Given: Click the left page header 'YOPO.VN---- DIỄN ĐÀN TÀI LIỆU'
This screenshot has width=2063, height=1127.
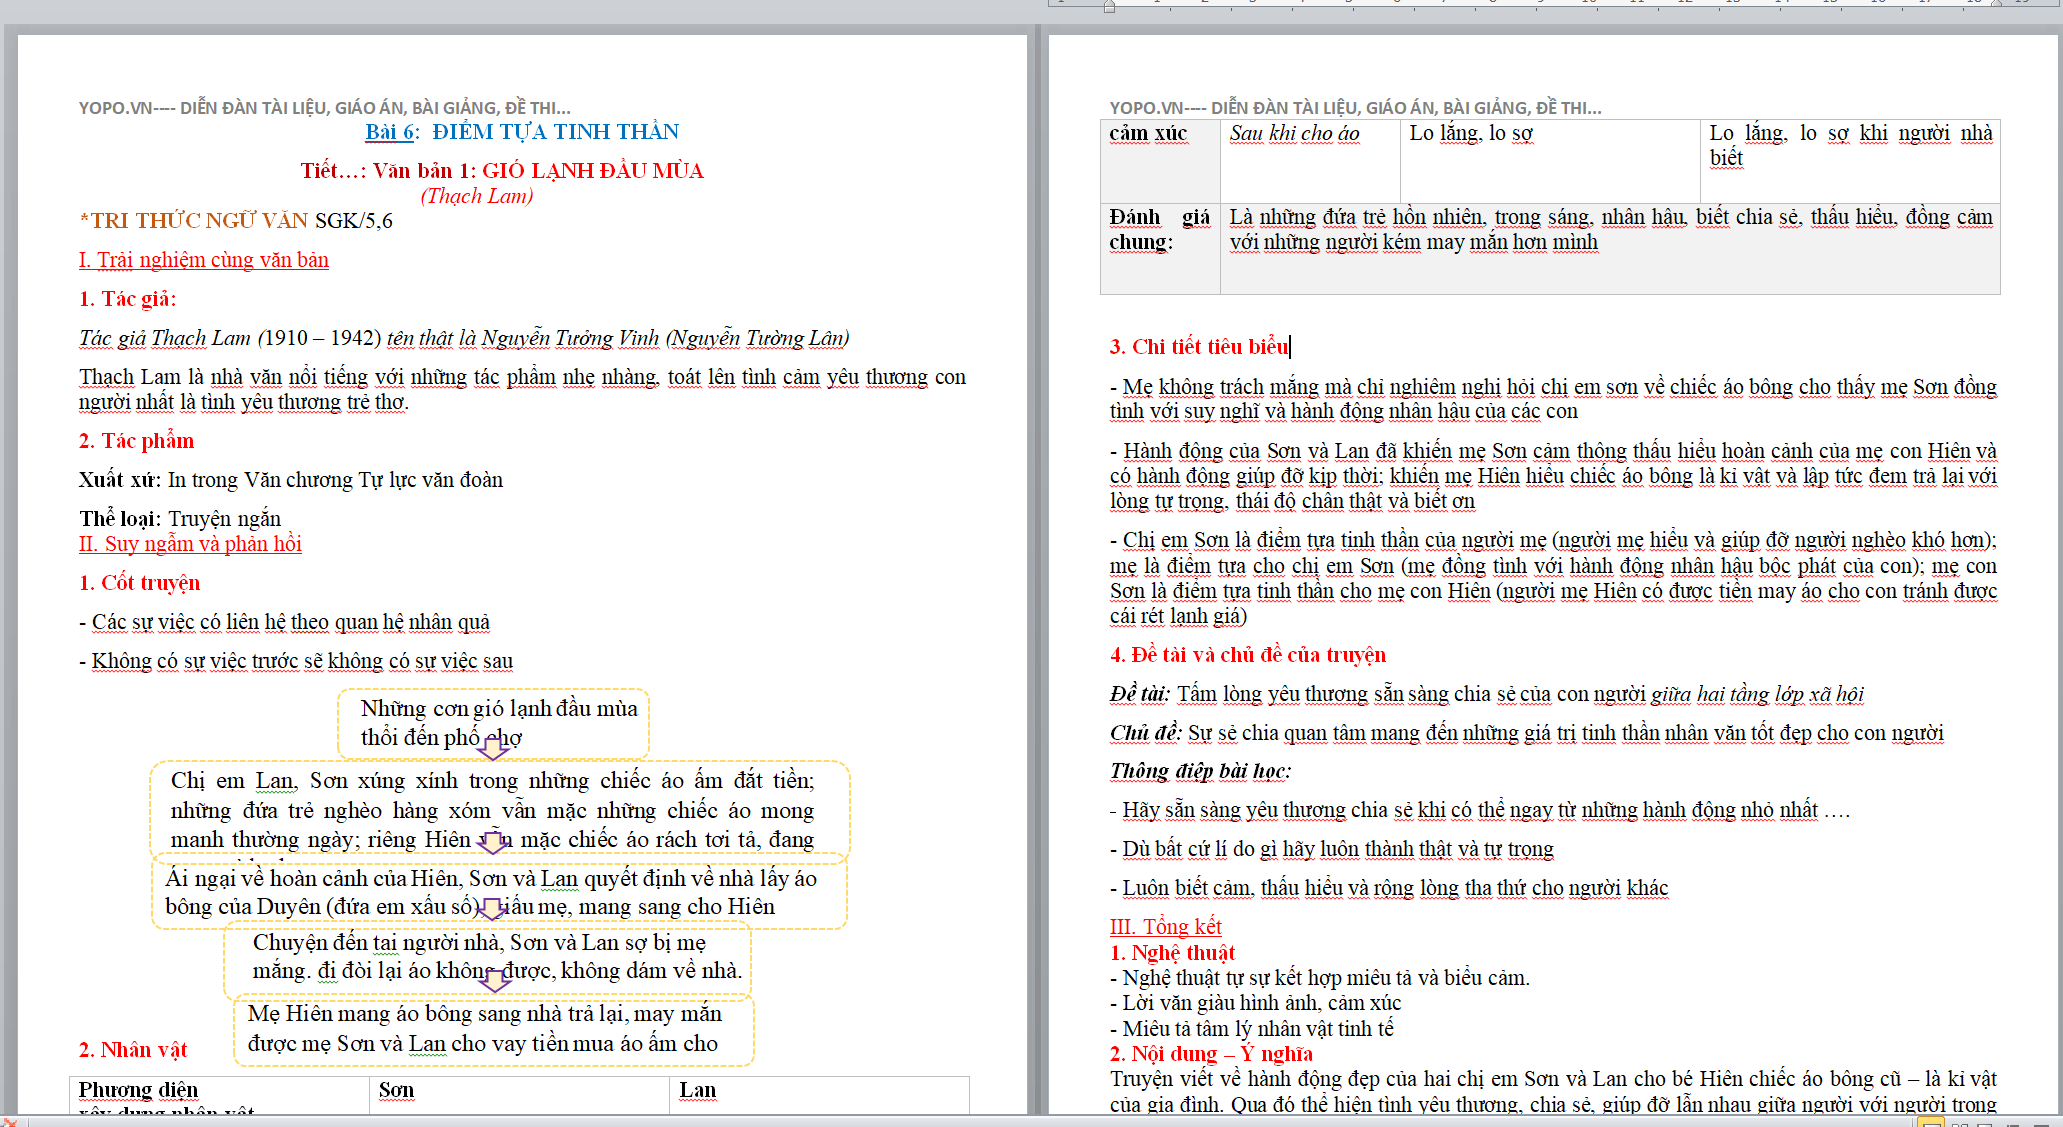Looking at the screenshot, I should pos(325,108).
